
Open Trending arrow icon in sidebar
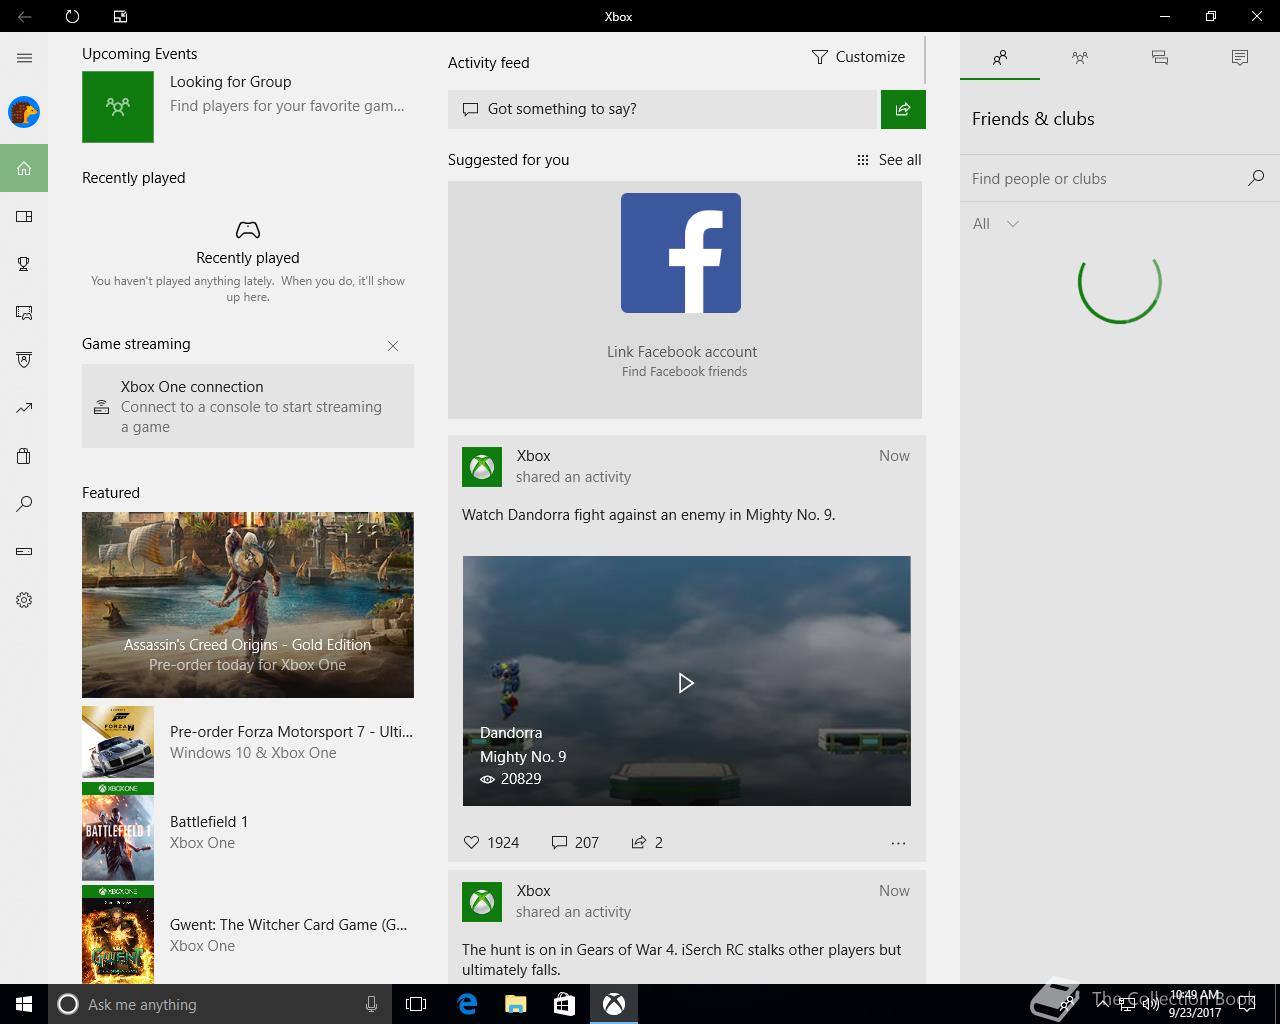(24, 408)
